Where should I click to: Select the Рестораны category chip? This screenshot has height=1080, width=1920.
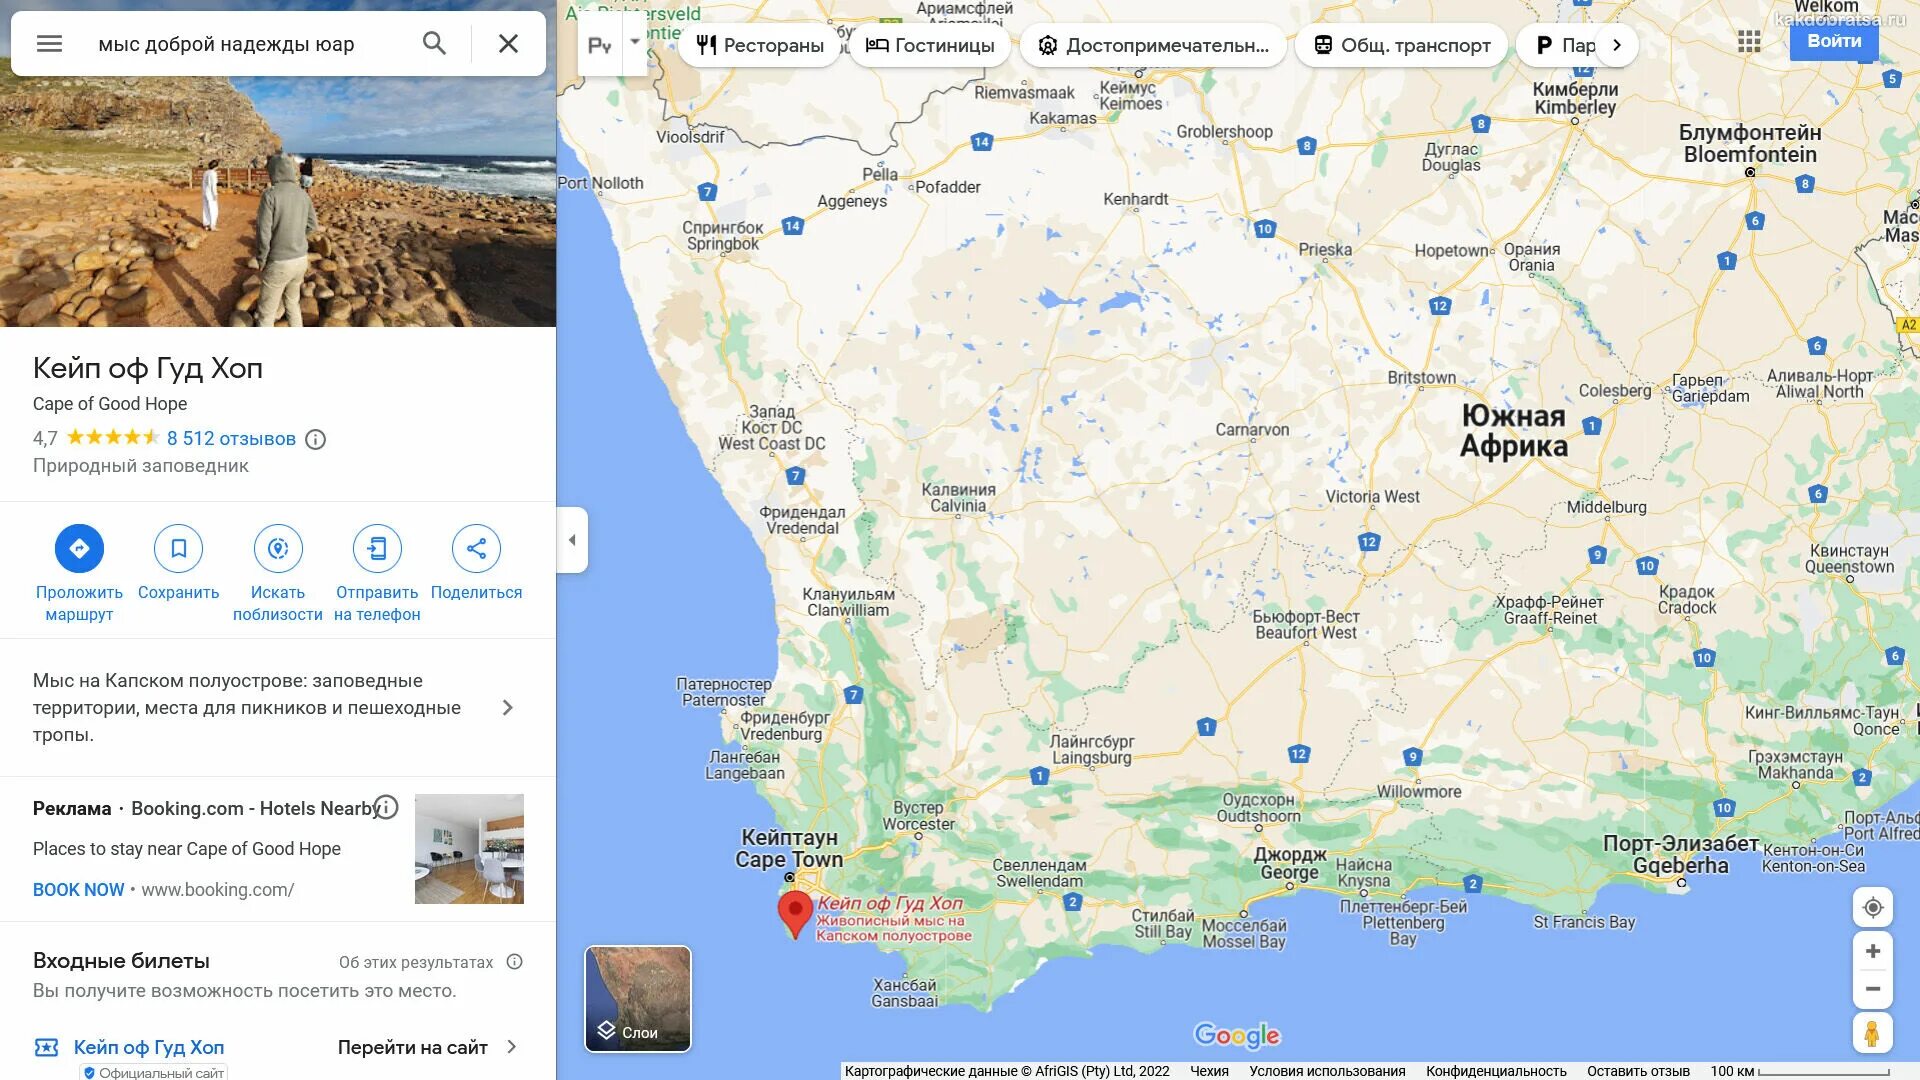coord(761,45)
